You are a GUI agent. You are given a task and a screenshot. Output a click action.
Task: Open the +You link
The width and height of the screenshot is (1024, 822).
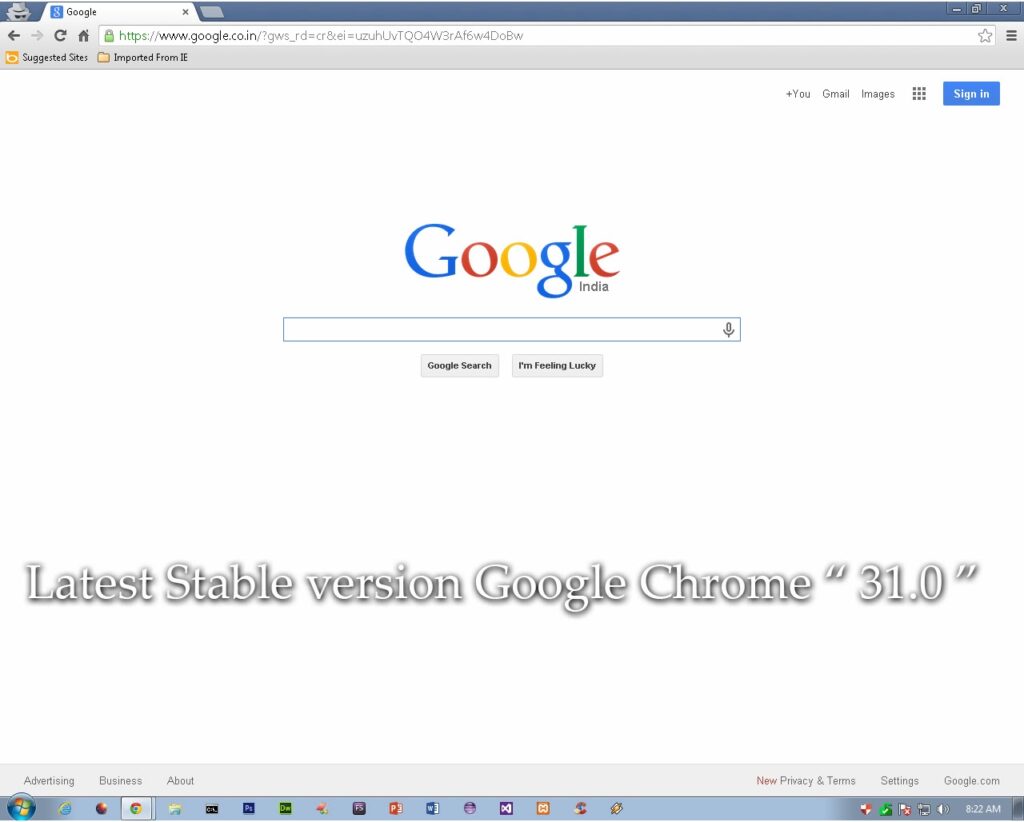797,94
